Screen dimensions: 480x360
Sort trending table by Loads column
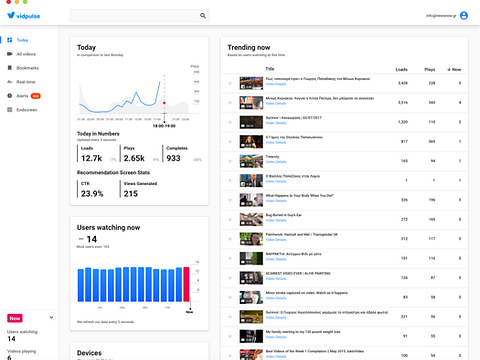coord(401,69)
